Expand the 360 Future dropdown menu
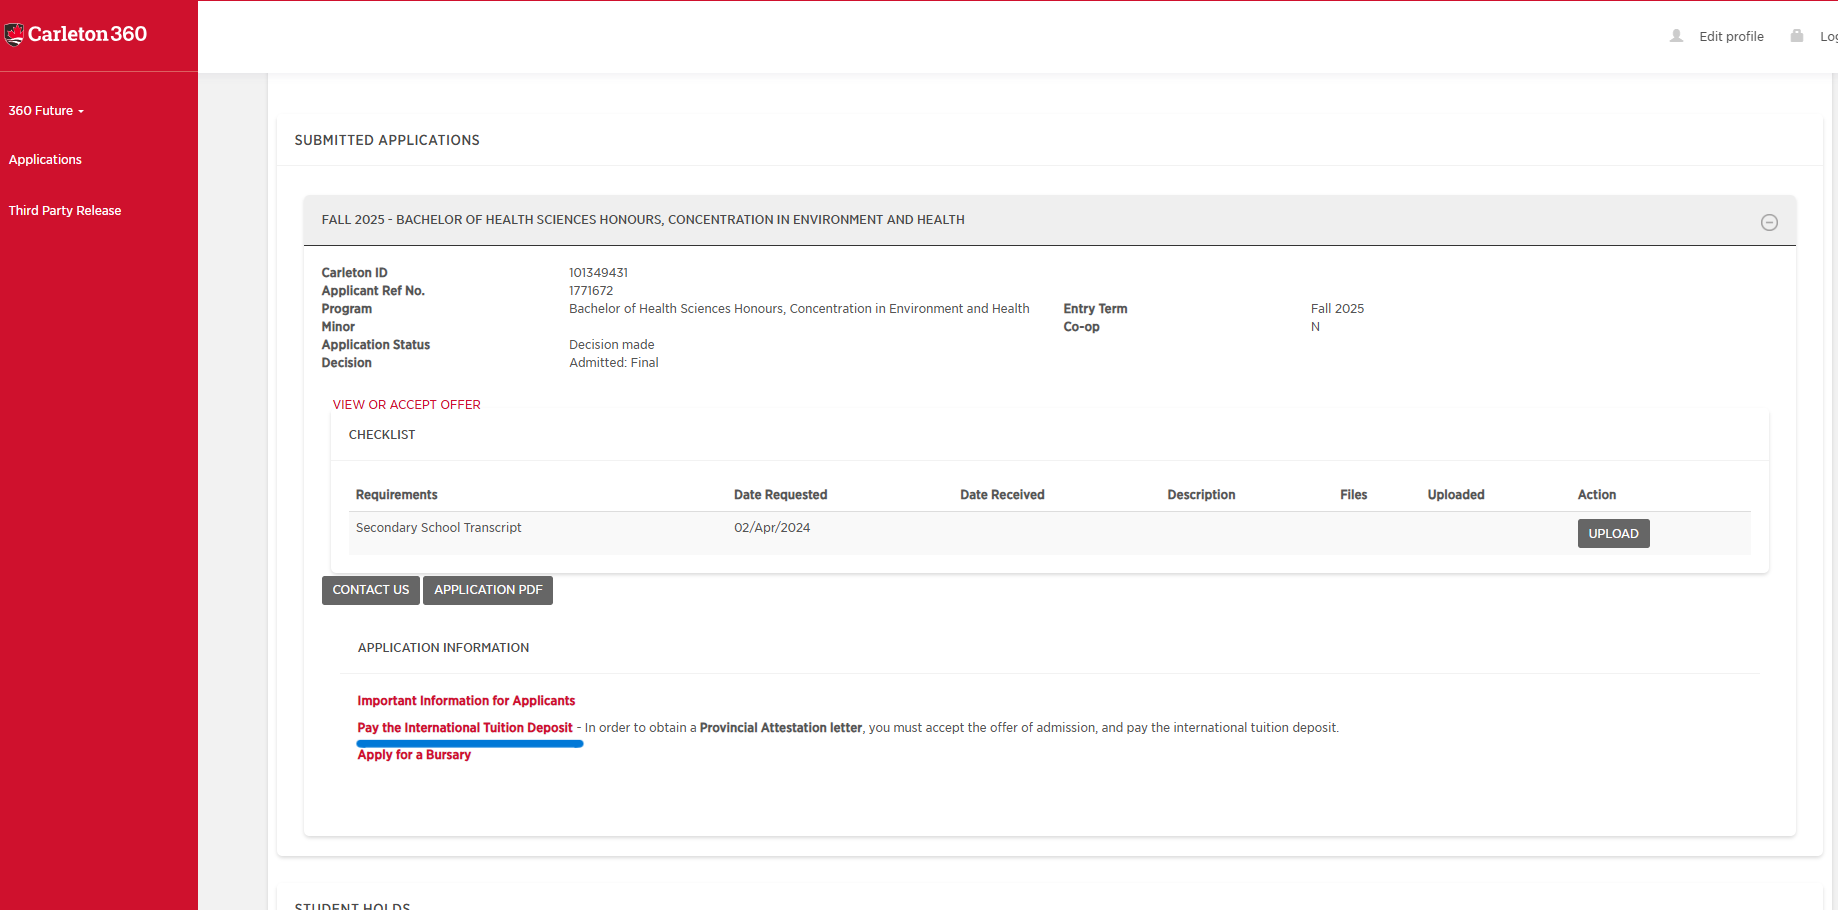 pos(46,111)
